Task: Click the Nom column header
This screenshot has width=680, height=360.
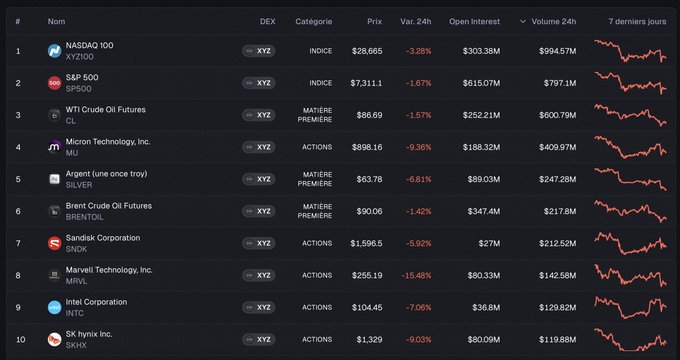Action: [56, 22]
